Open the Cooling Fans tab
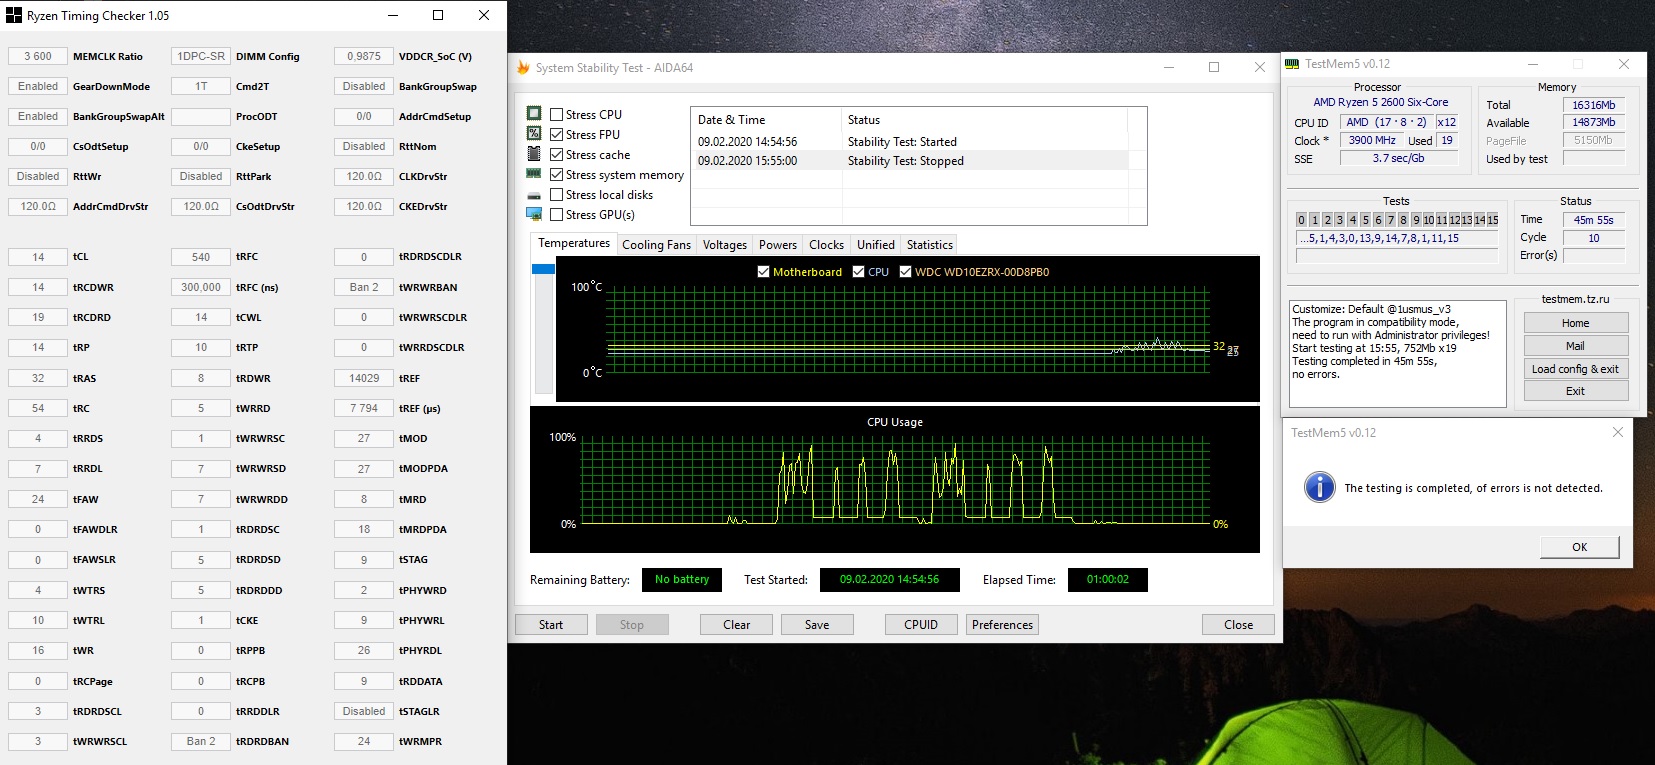 pyautogui.click(x=656, y=244)
